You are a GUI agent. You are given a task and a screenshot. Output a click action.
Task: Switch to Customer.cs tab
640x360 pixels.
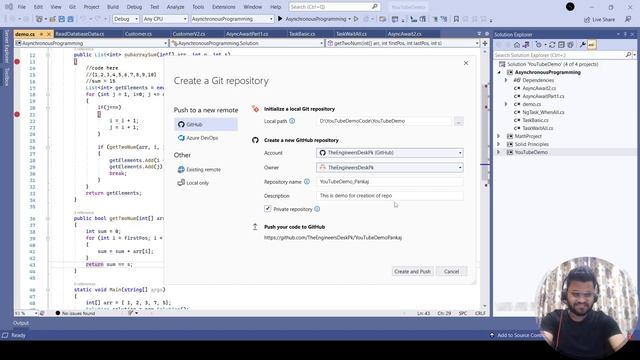click(x=138, y=34)
